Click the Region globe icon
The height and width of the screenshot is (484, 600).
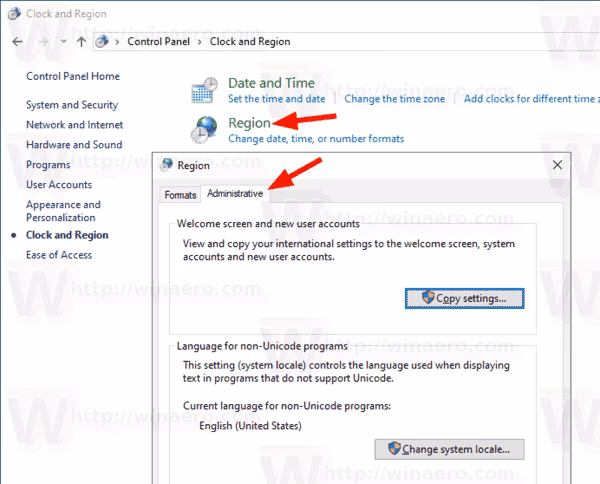point(204,130)
